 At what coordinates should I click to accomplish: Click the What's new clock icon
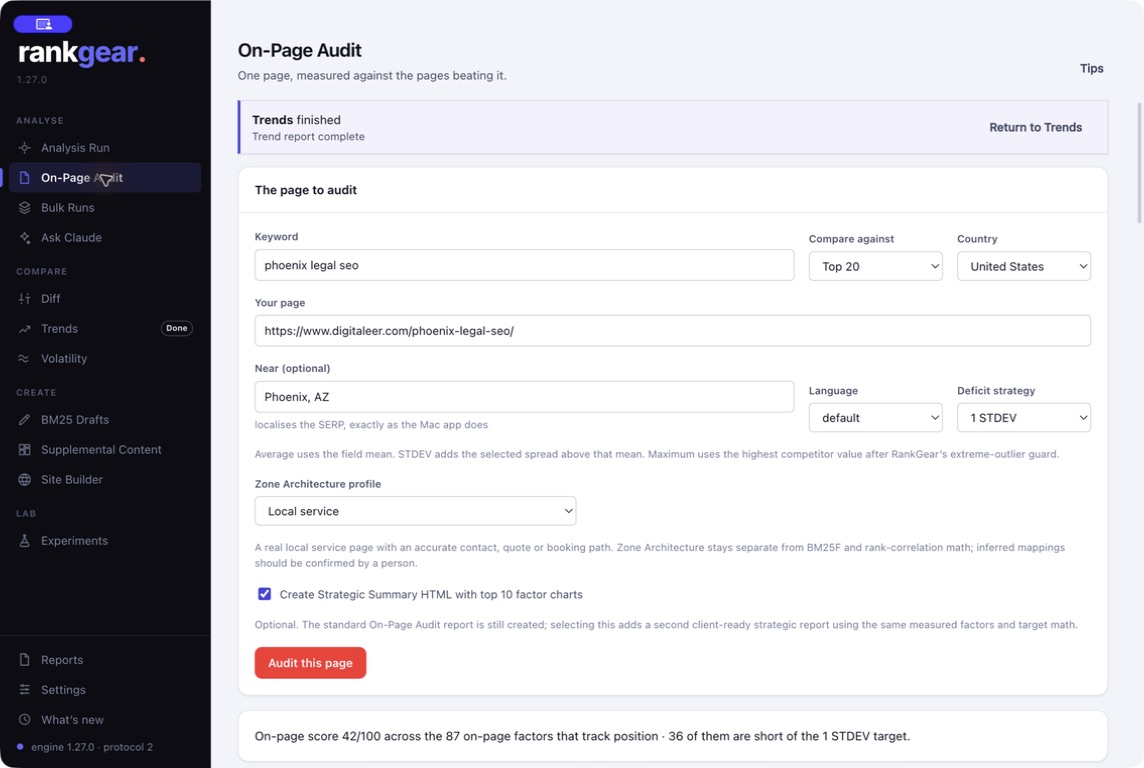coord(25,719)
